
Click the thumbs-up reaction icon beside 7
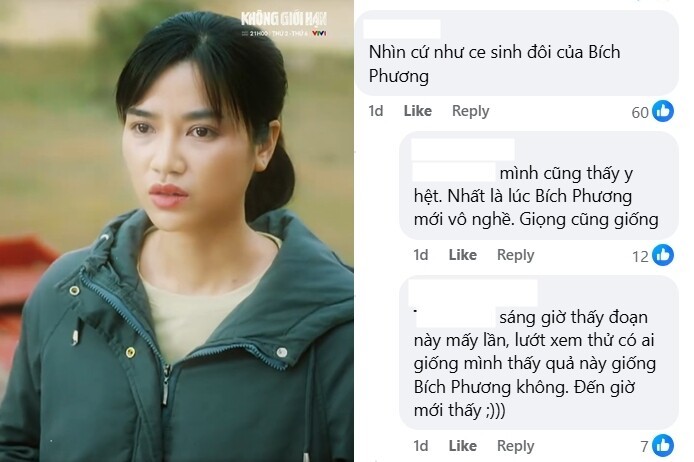tap(663, 445)
